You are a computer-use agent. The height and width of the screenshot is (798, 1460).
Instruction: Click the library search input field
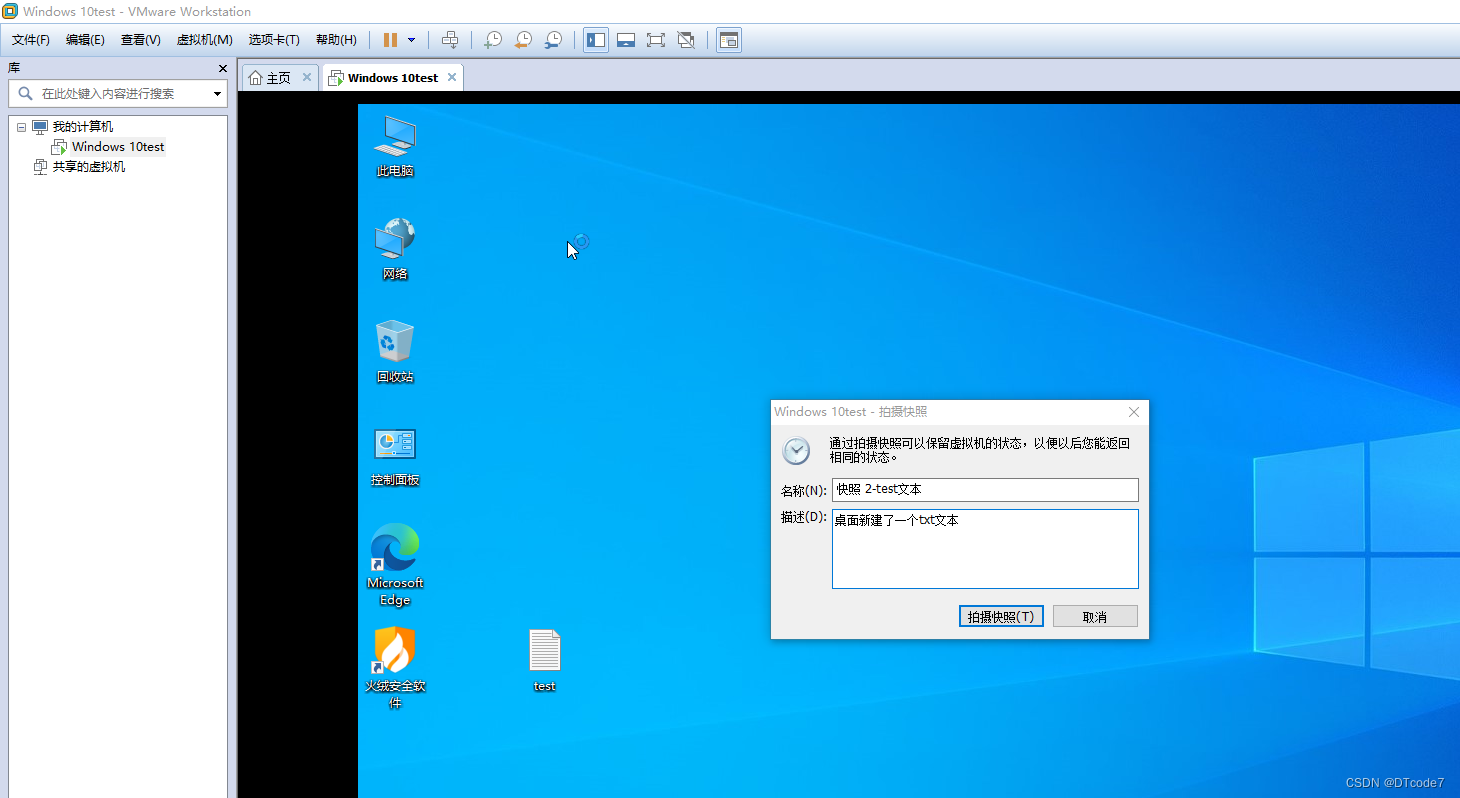click(x=118, y=93)
